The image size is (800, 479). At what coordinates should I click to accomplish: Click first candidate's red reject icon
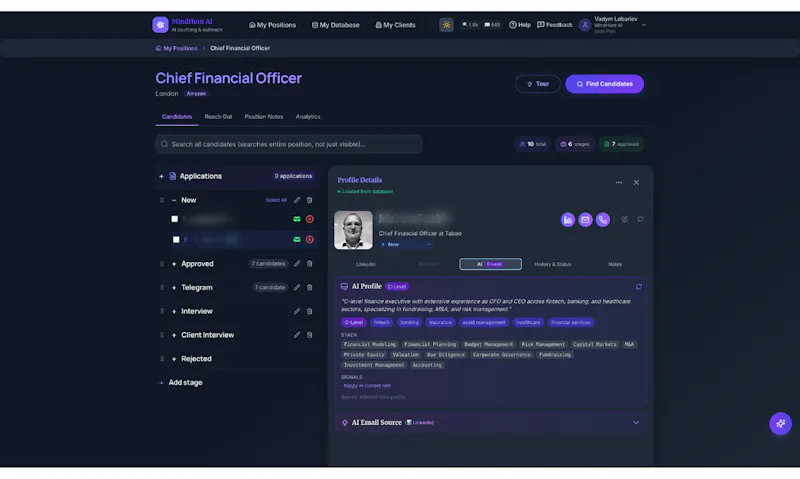pyautogui.click(x=310, y=219)
